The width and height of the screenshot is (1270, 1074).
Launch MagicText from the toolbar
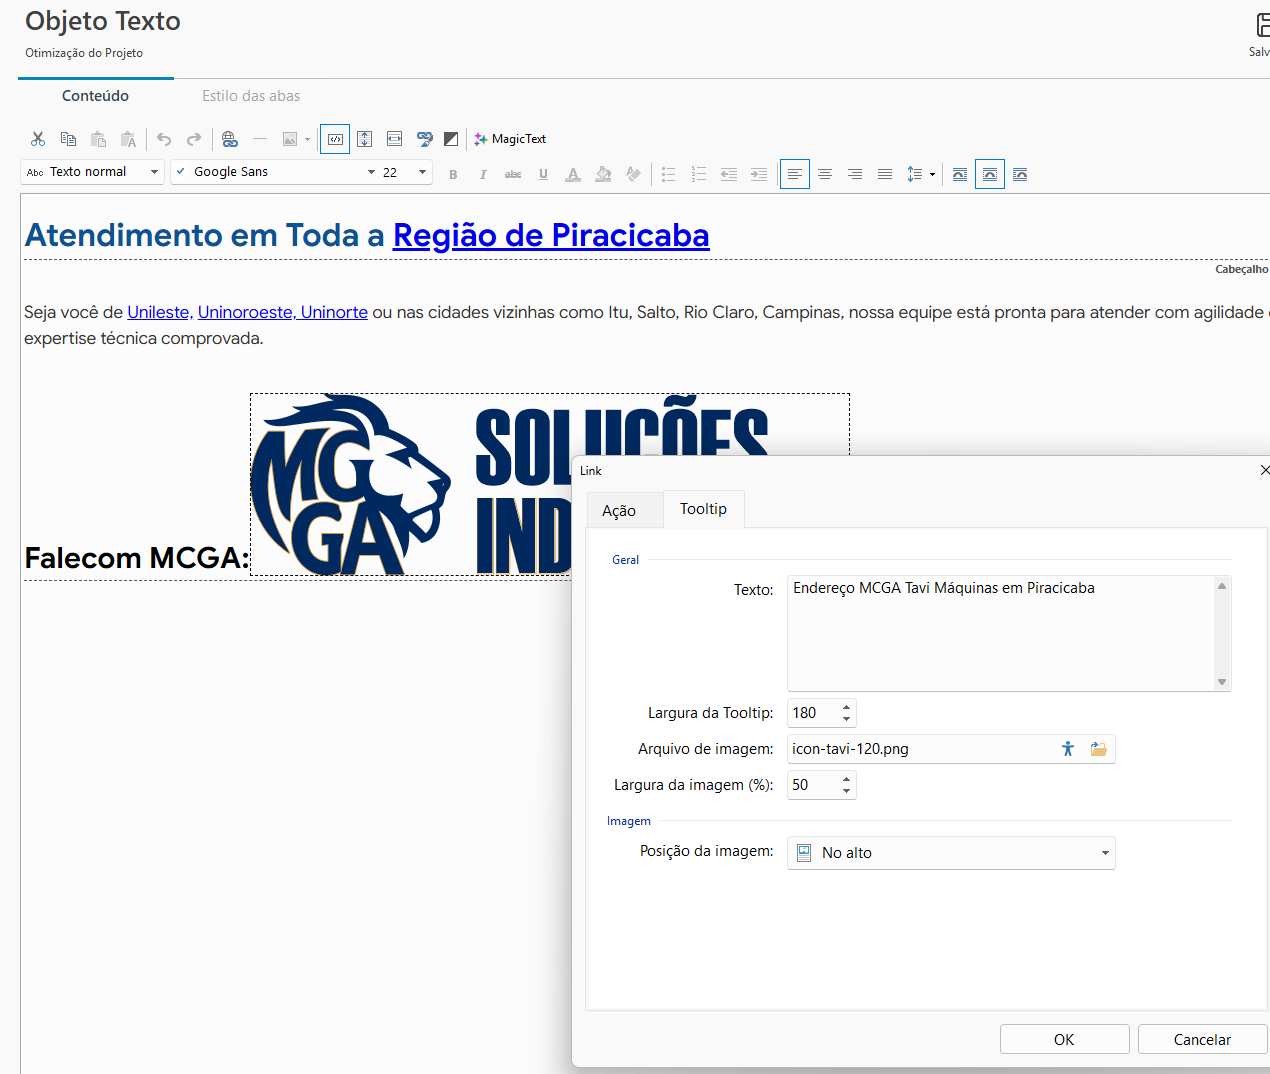(510, 139)
